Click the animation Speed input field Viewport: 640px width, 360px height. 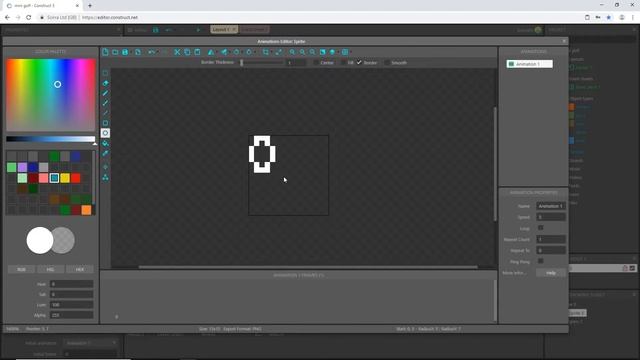[551, 217]
